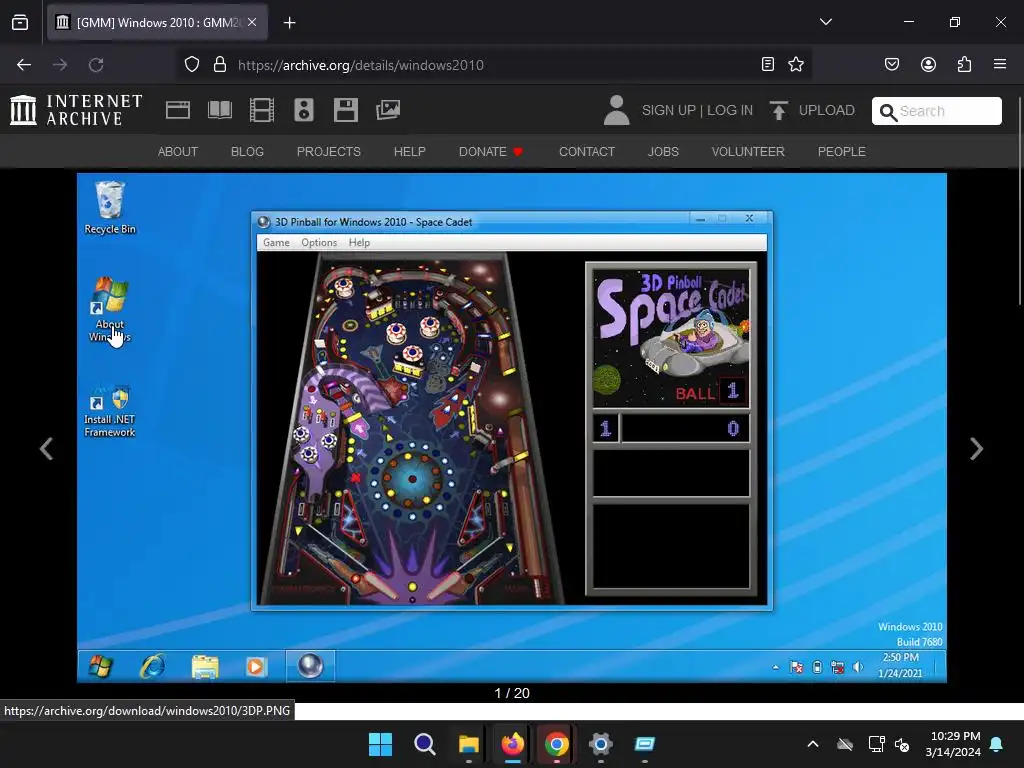The image size is (1024, 768).
Task: Open the DONATE menu item
Action: (x=490, y=152)
